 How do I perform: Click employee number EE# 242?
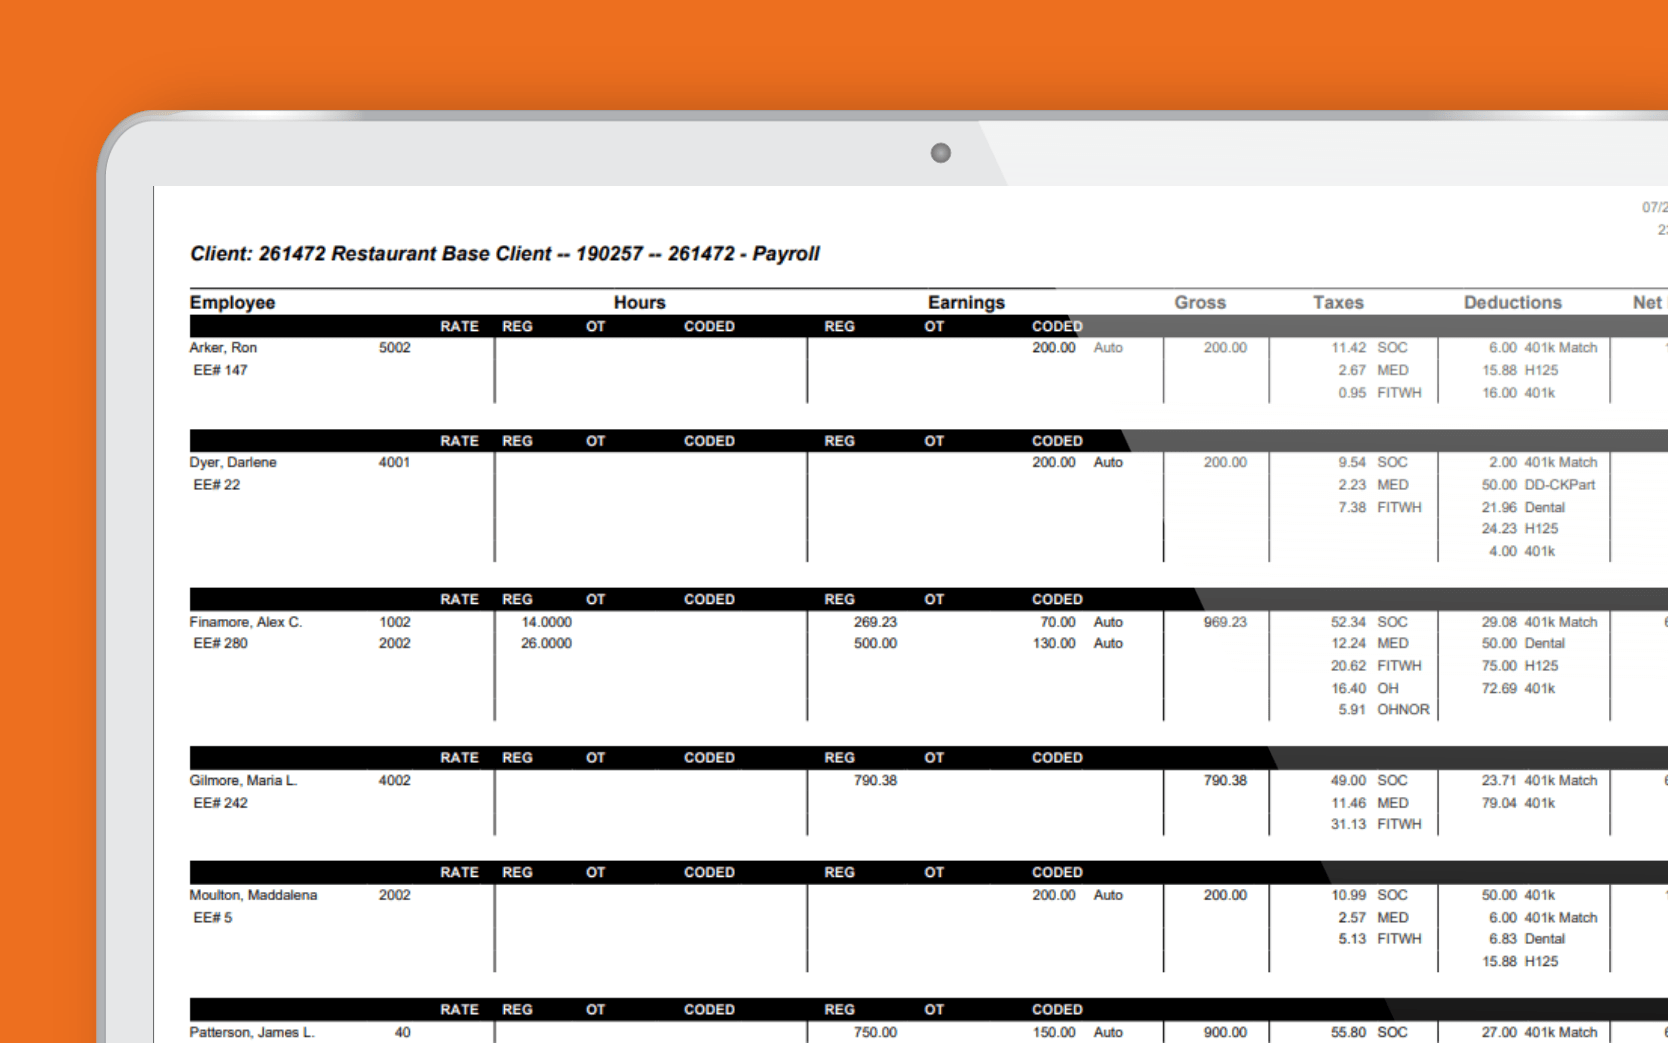pyautogui.click(x=220, y=803)
